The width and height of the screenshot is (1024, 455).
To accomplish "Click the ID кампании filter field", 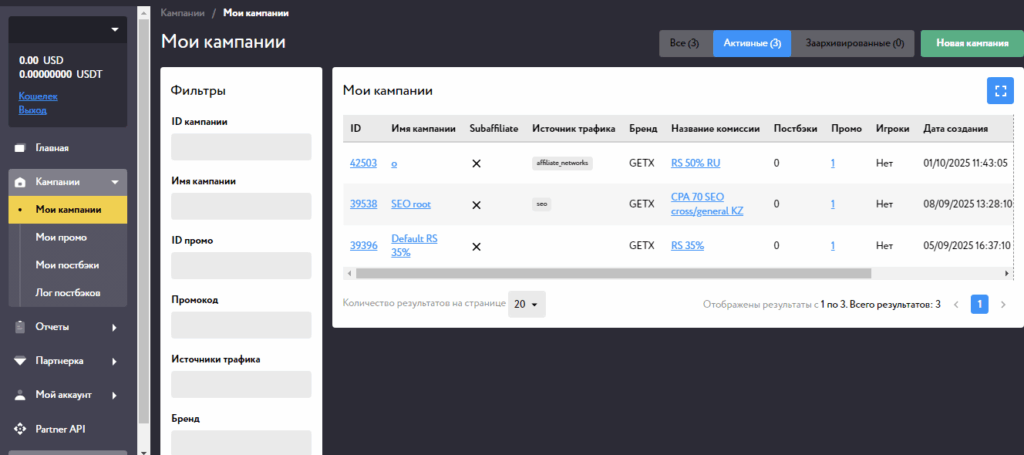I will [x=241, y=148].
